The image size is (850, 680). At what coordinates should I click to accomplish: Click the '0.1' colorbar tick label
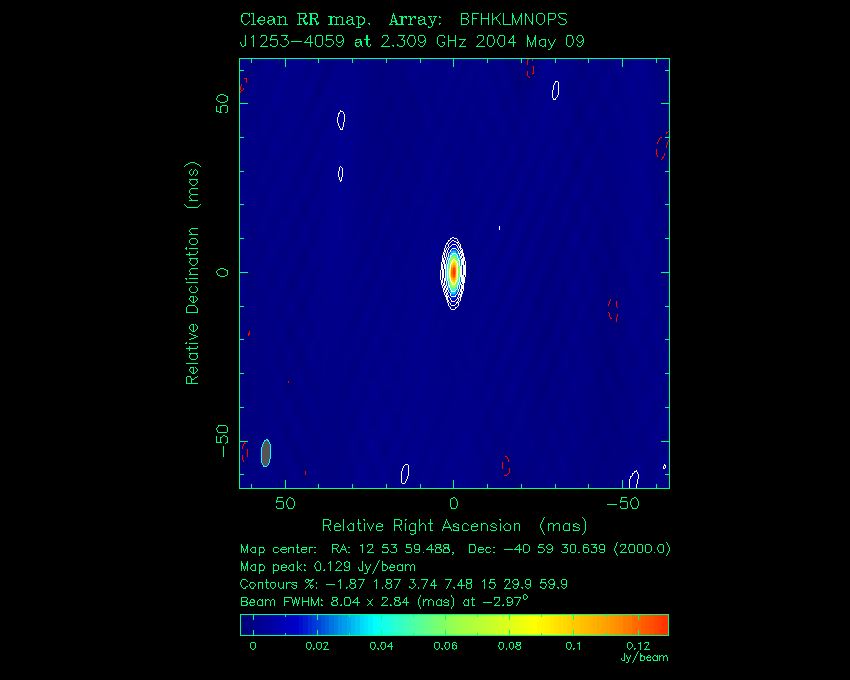coord(573,646)
